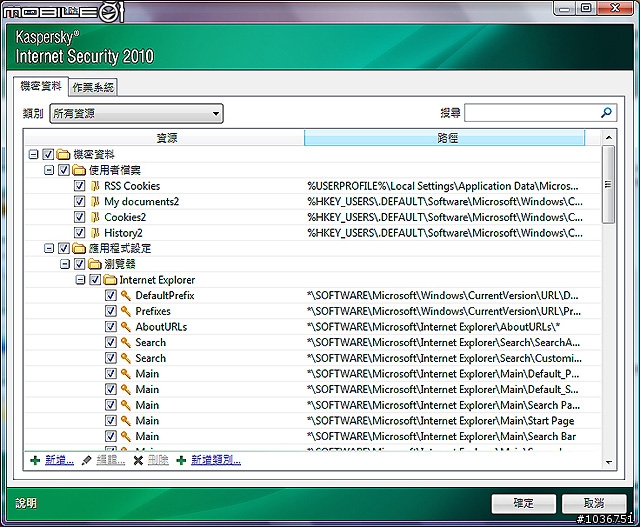Click the X delete icon beside 刪除
Screen dimensions: 640x527
click(x=138, y=460)
